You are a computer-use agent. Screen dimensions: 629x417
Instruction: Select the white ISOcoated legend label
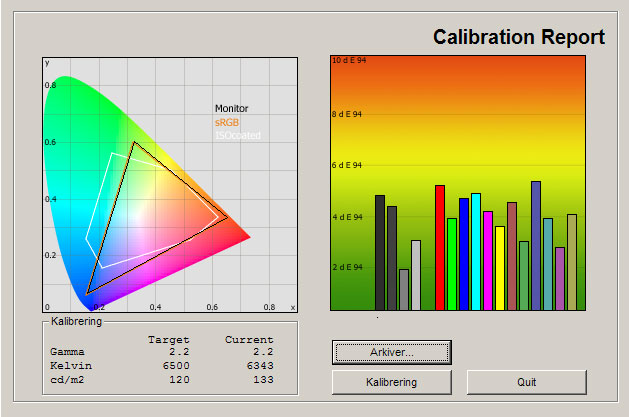tap(236, 135)
